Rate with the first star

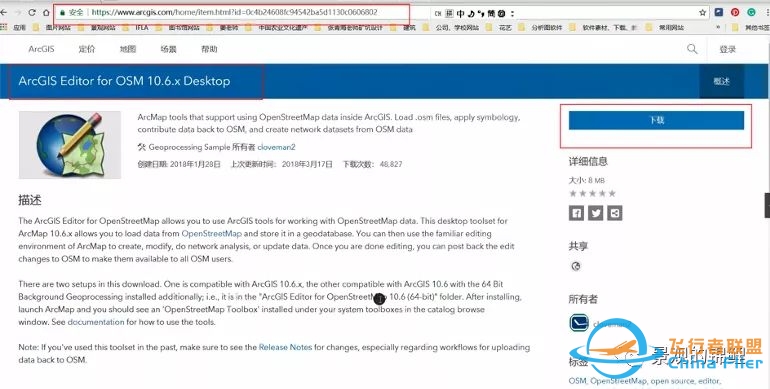pyautogui.click(x=573, y=194)
